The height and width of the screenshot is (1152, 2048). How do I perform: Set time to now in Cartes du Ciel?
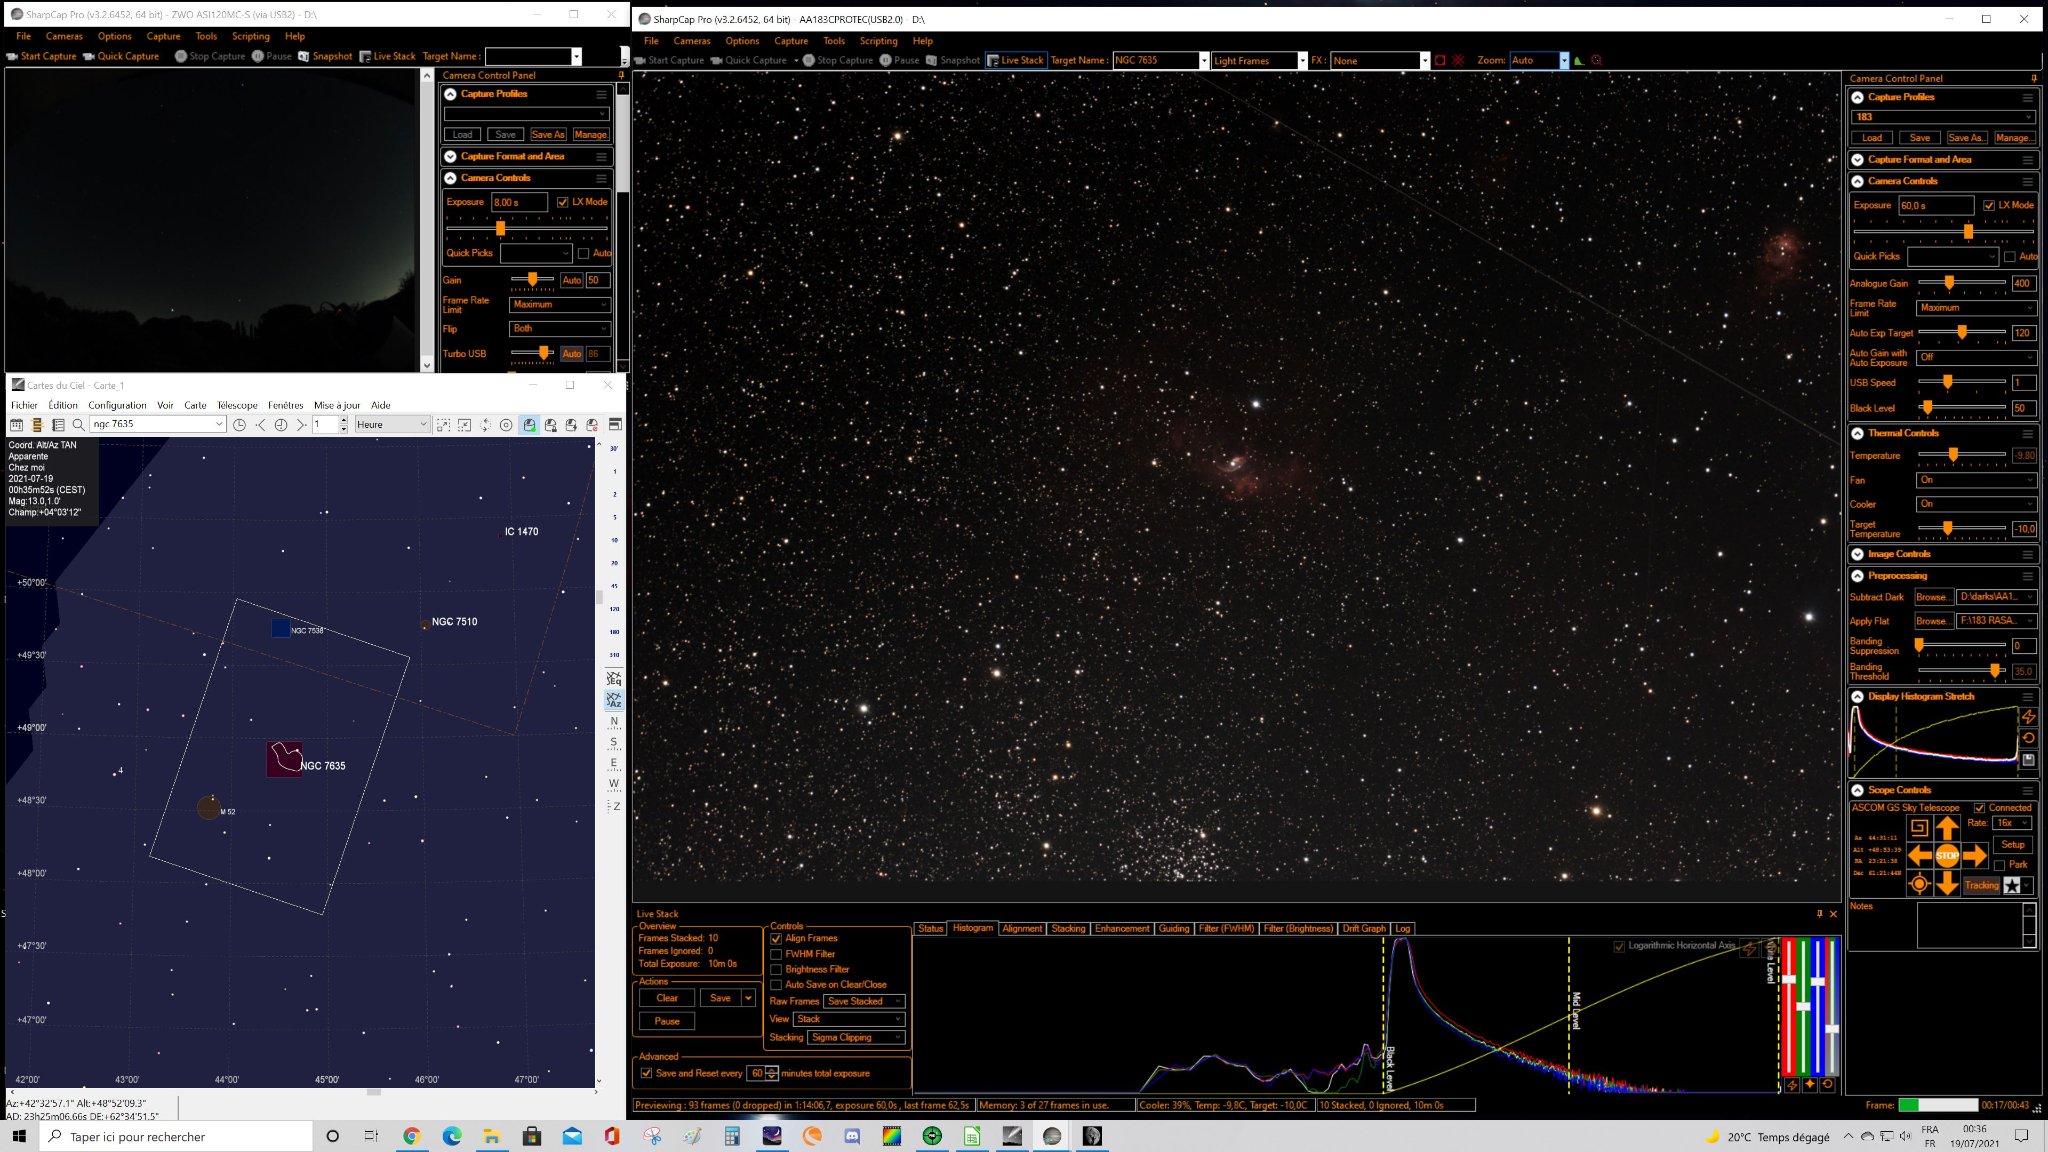281,425
